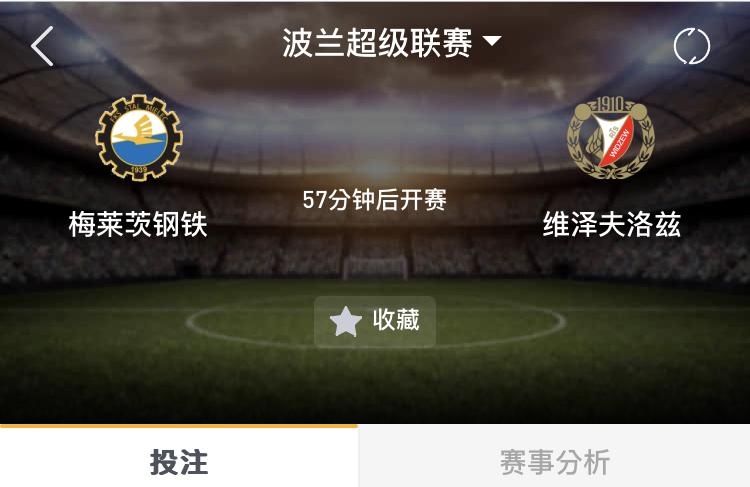Select away team name 维泽夫洛兹

tap(612, 224)
